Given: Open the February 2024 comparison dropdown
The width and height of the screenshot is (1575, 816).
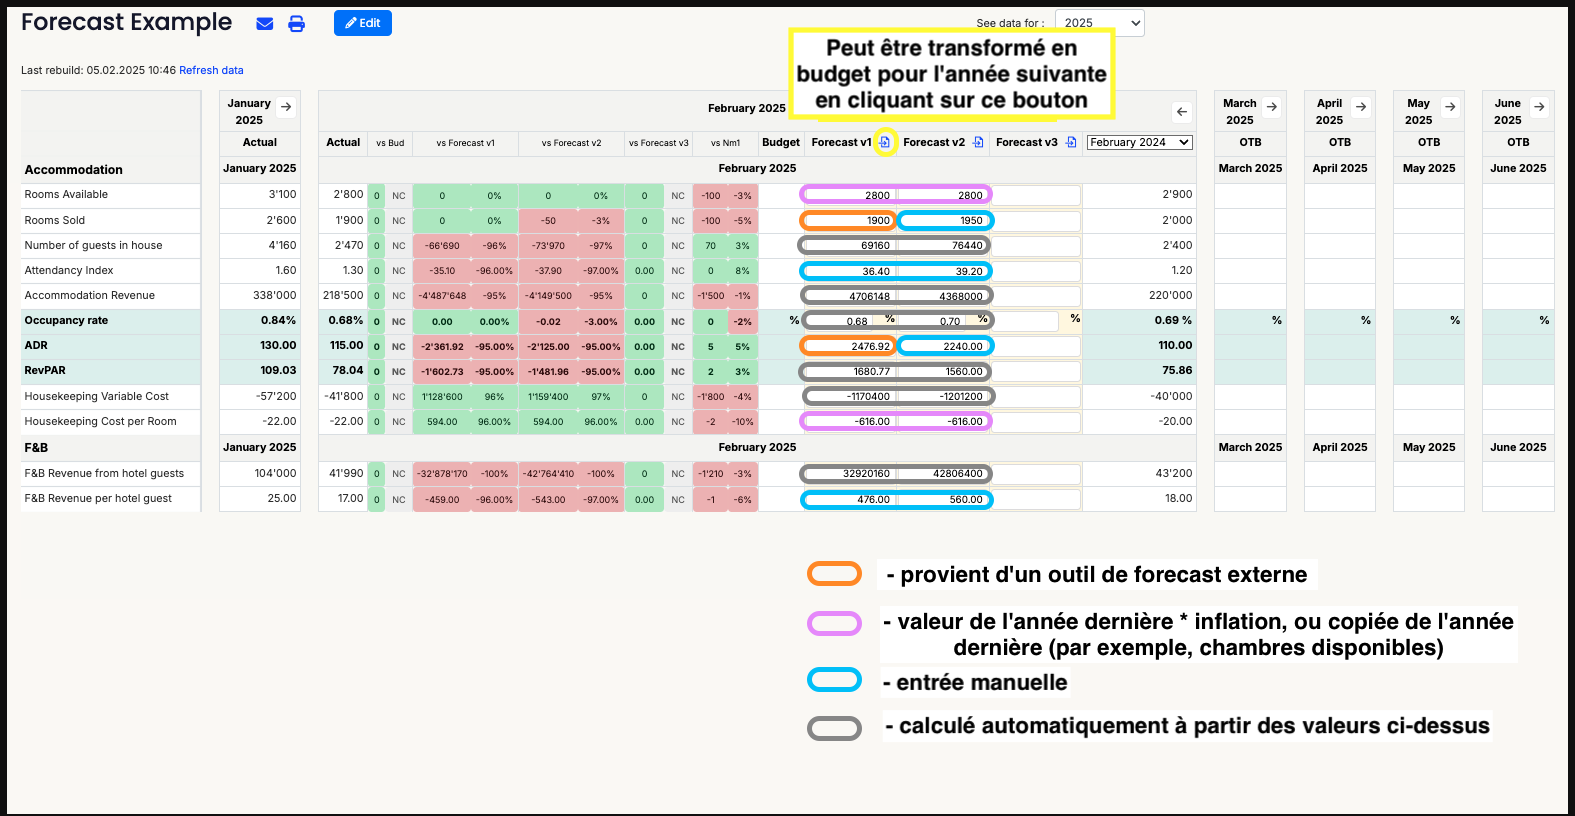Looking at the screenshot, I should point(1139,143).
